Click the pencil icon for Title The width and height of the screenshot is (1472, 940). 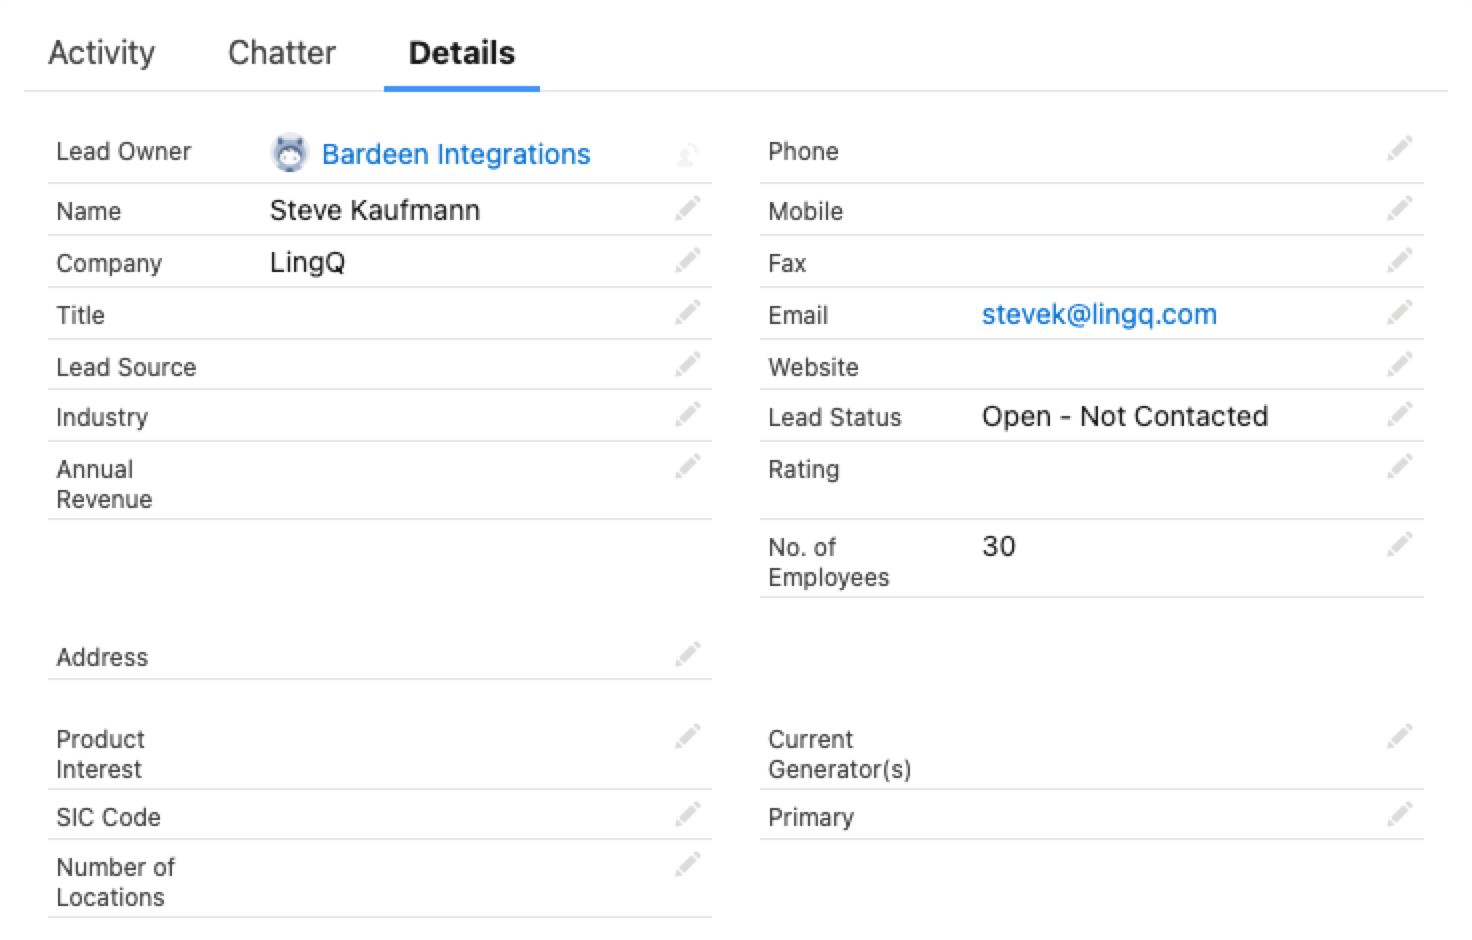point(688,312)
